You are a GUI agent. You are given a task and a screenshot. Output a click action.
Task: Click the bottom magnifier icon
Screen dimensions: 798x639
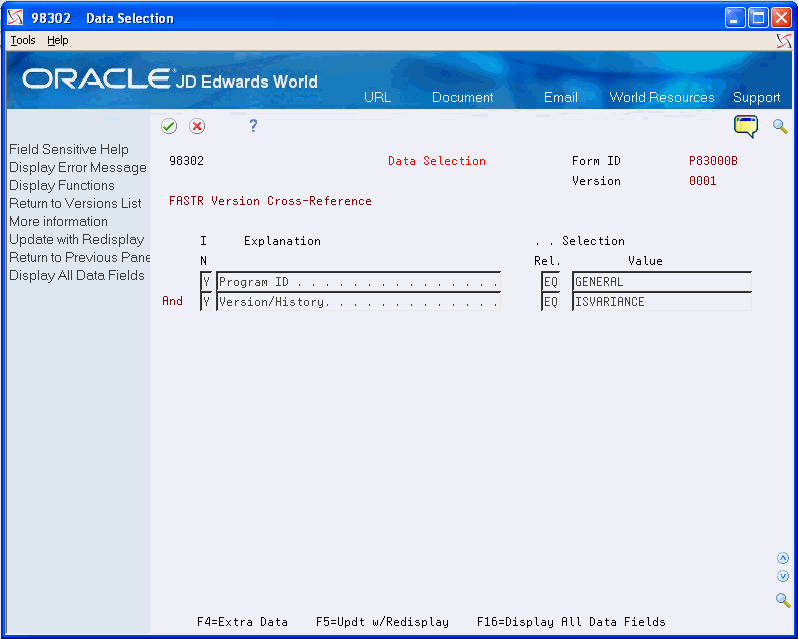tap(783, 599)
